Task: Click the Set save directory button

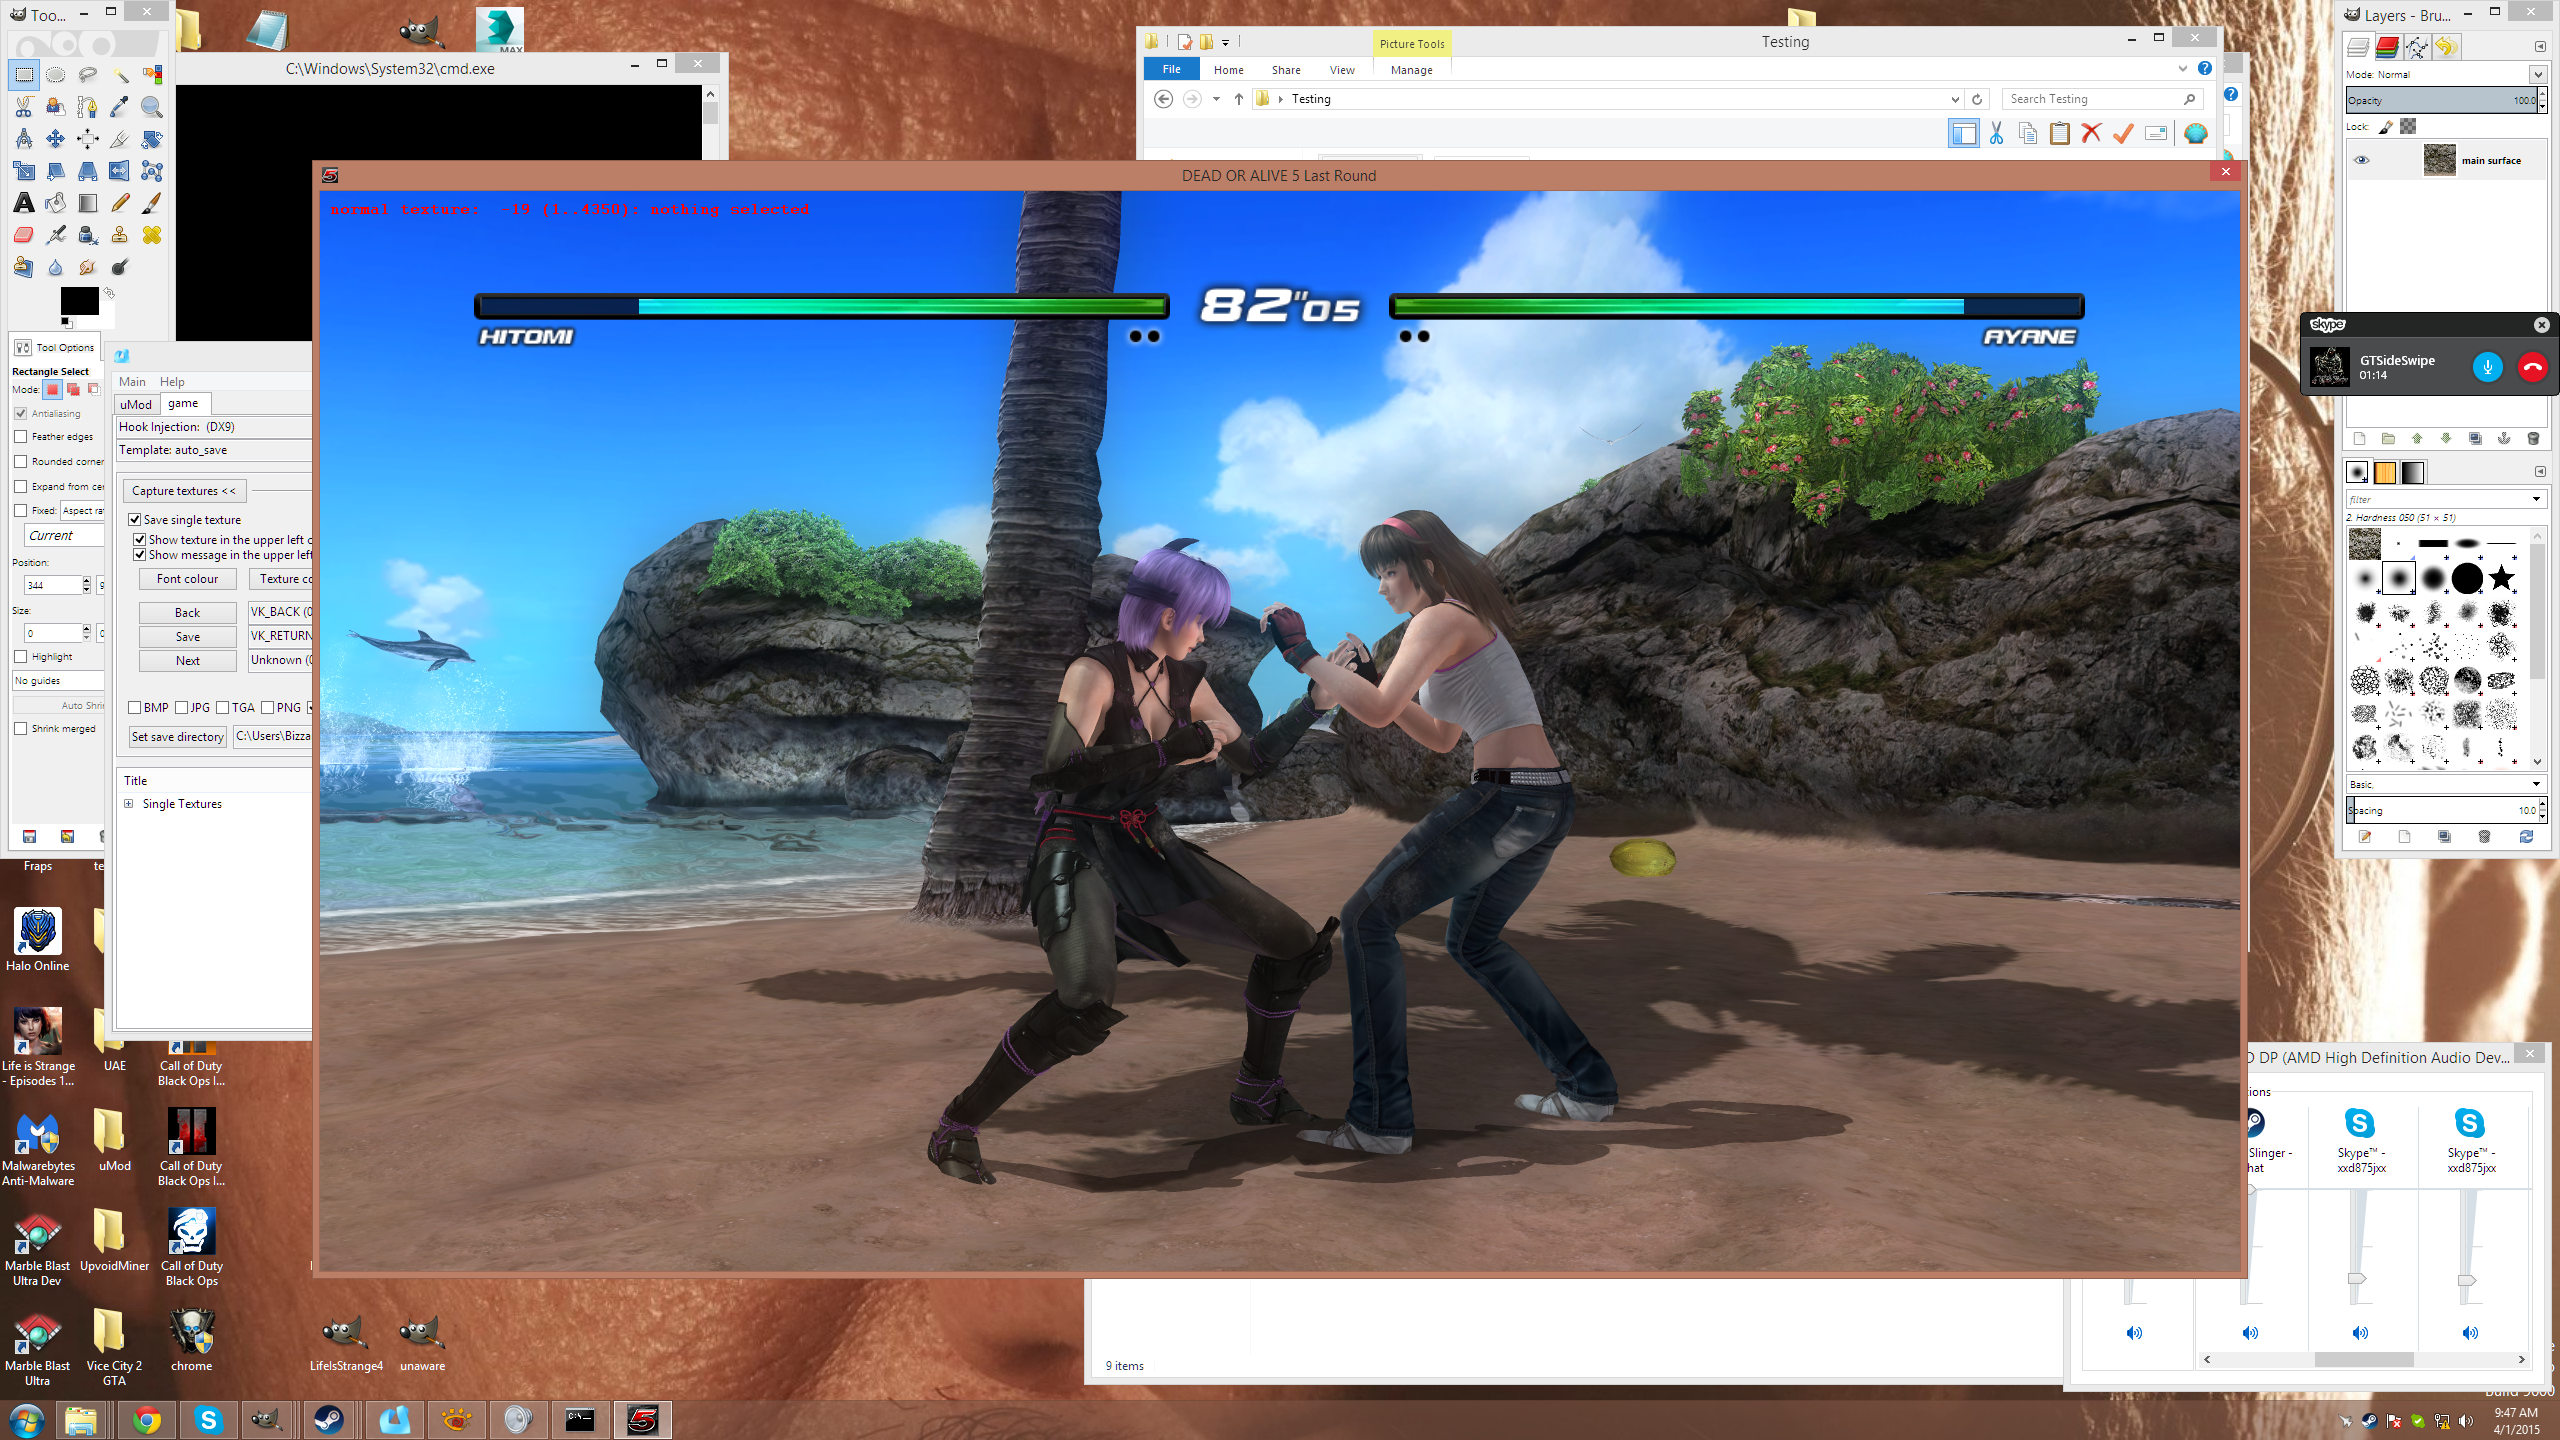Action: tap(178, 737)
